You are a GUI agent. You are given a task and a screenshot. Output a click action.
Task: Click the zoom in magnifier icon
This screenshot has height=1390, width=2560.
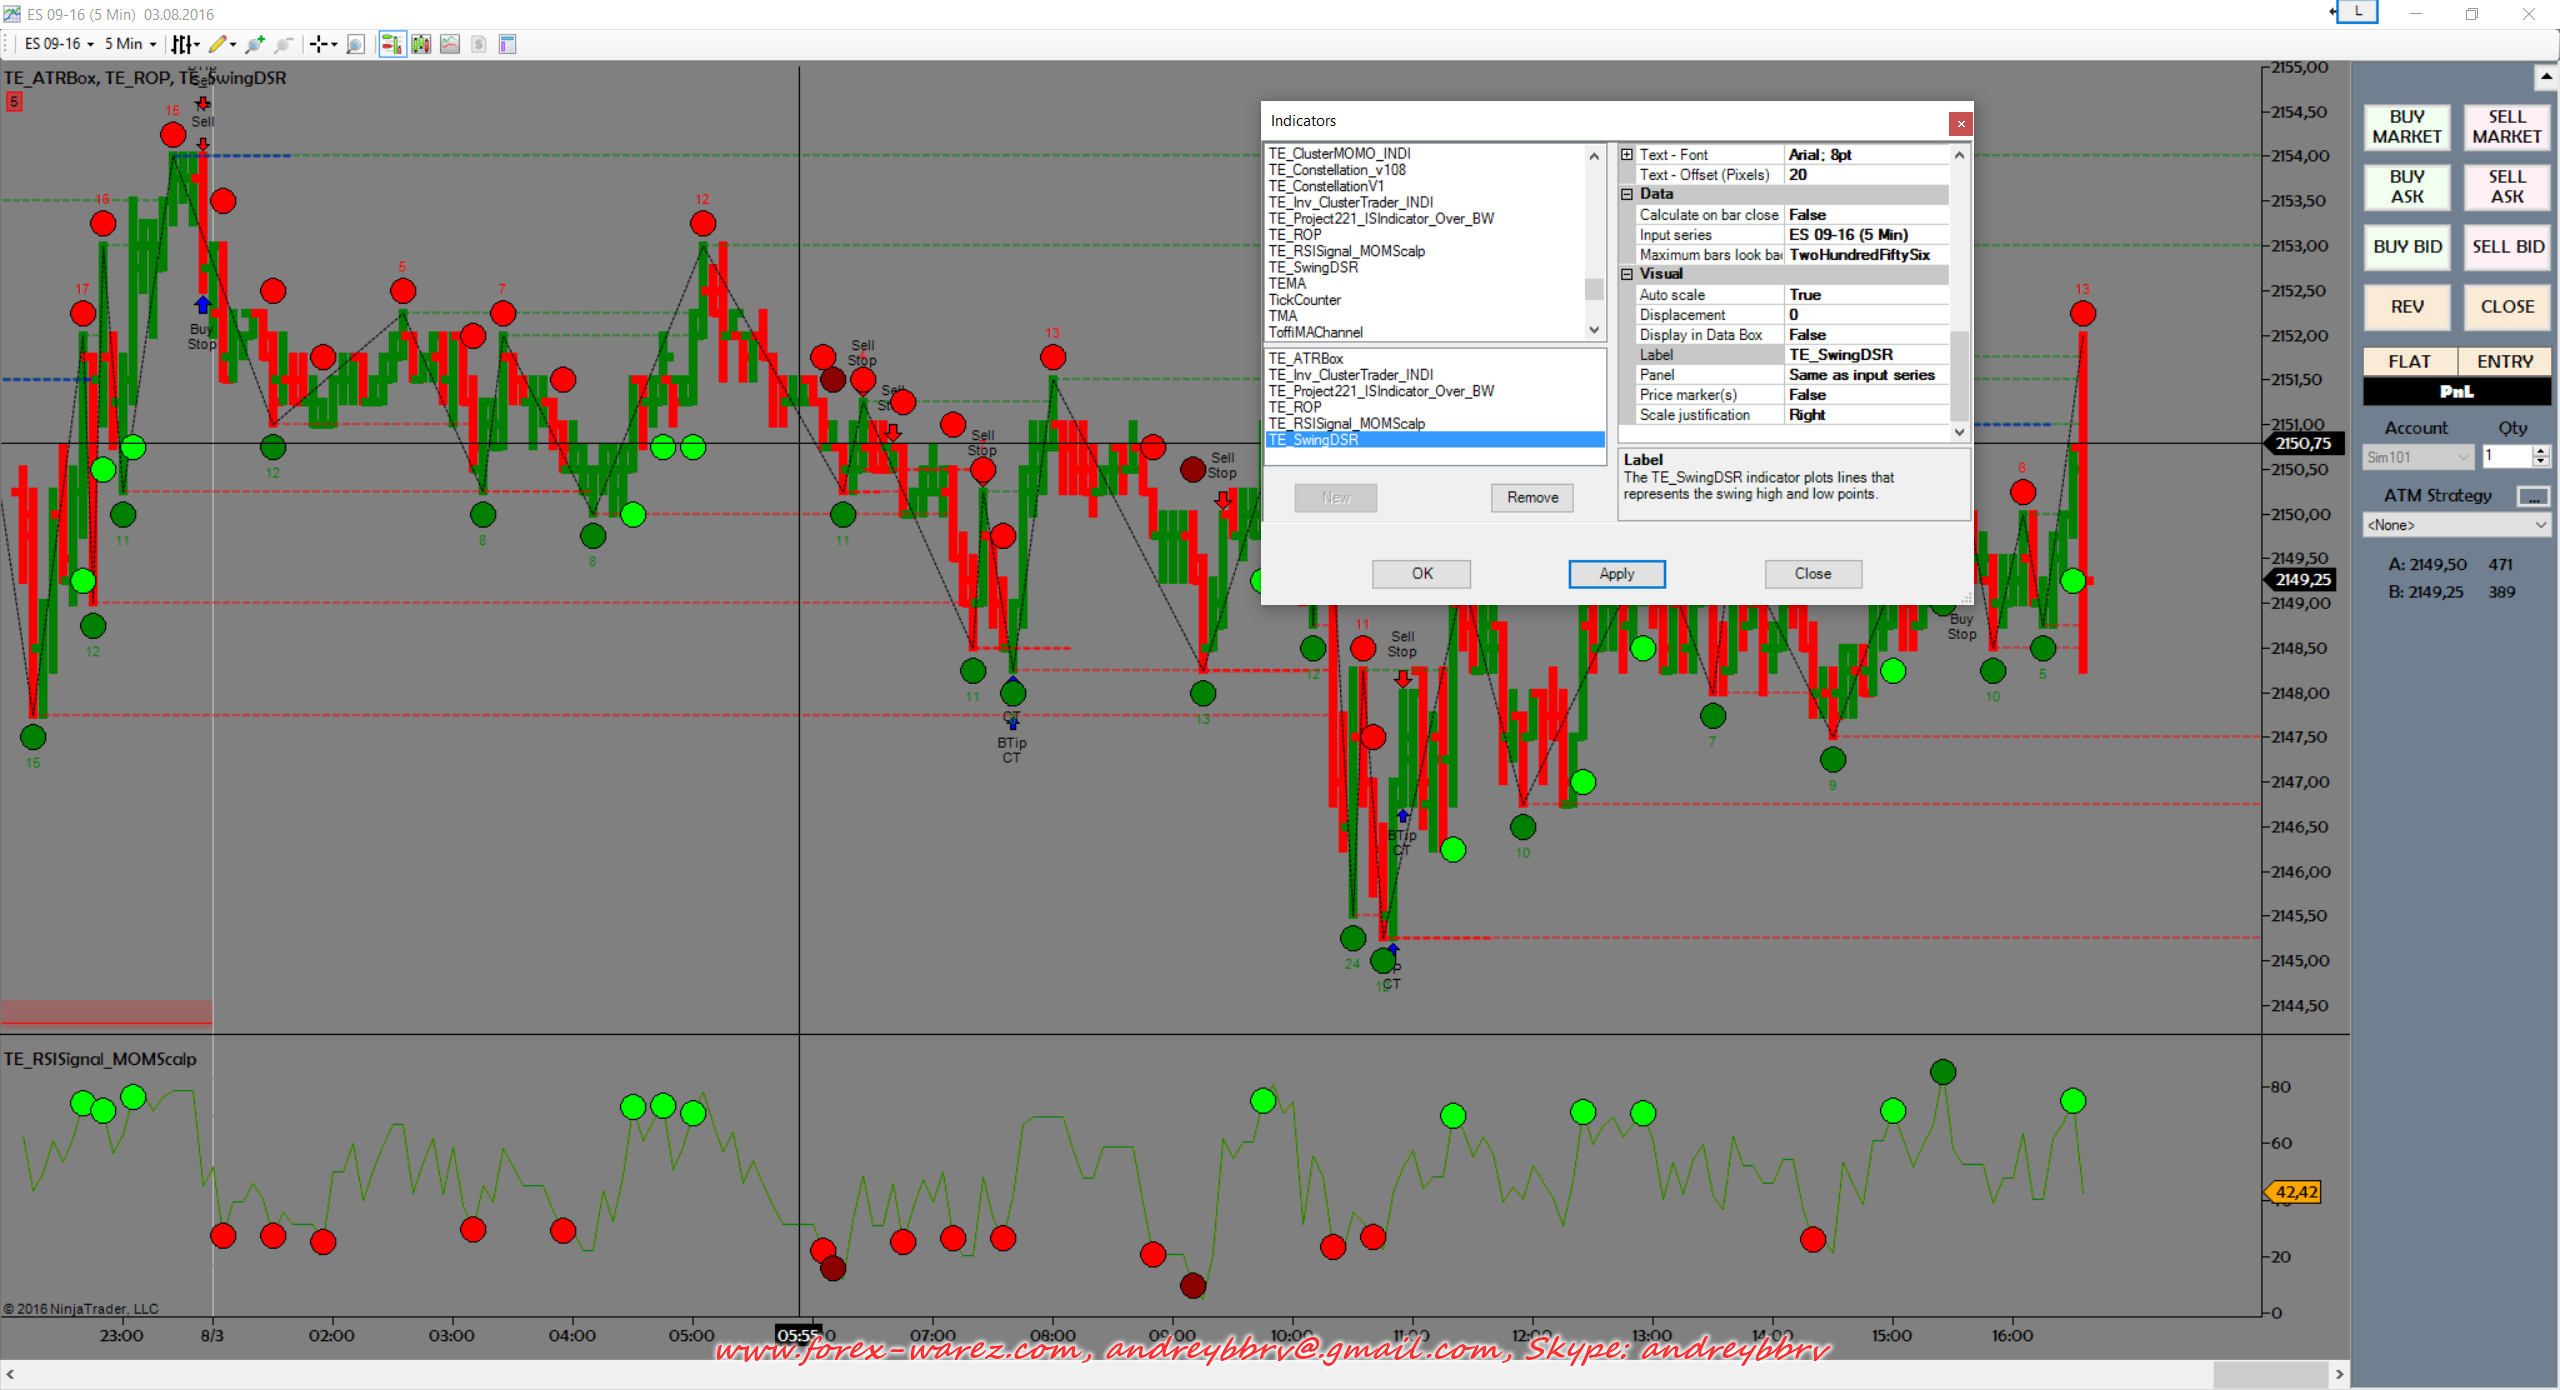pyautogui.click(x=255, y=44)
